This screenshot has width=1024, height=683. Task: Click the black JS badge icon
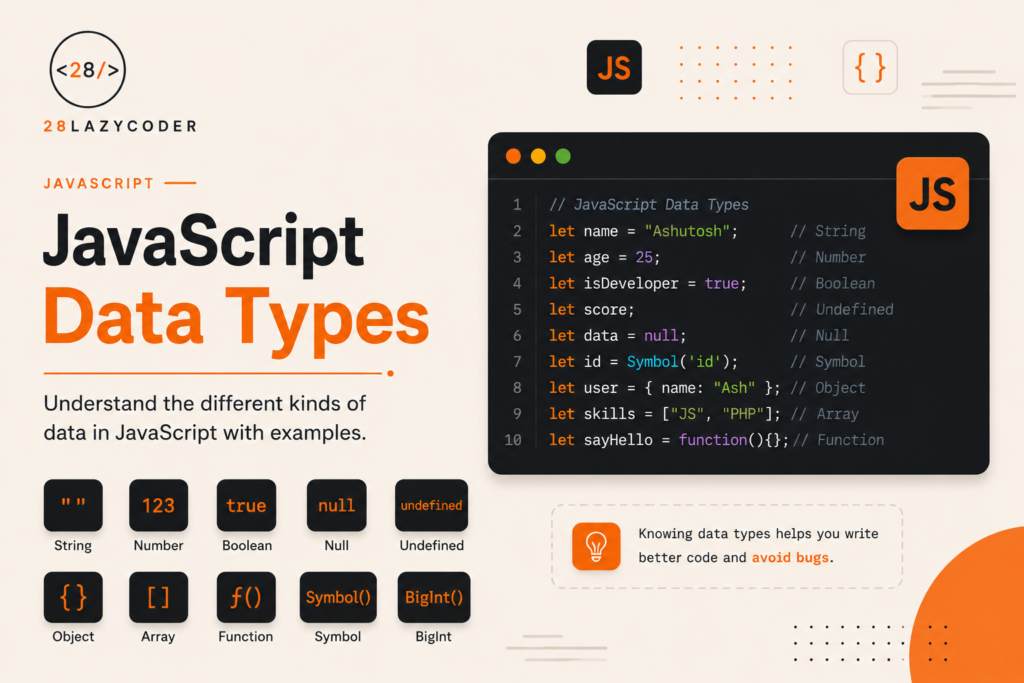614,67
